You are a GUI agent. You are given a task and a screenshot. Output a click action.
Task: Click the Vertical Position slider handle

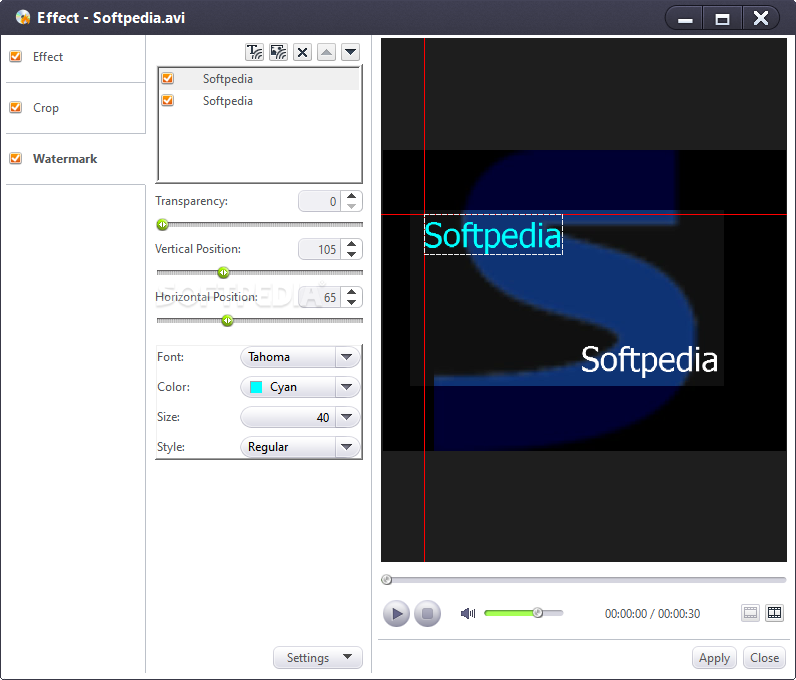[223, 273]
